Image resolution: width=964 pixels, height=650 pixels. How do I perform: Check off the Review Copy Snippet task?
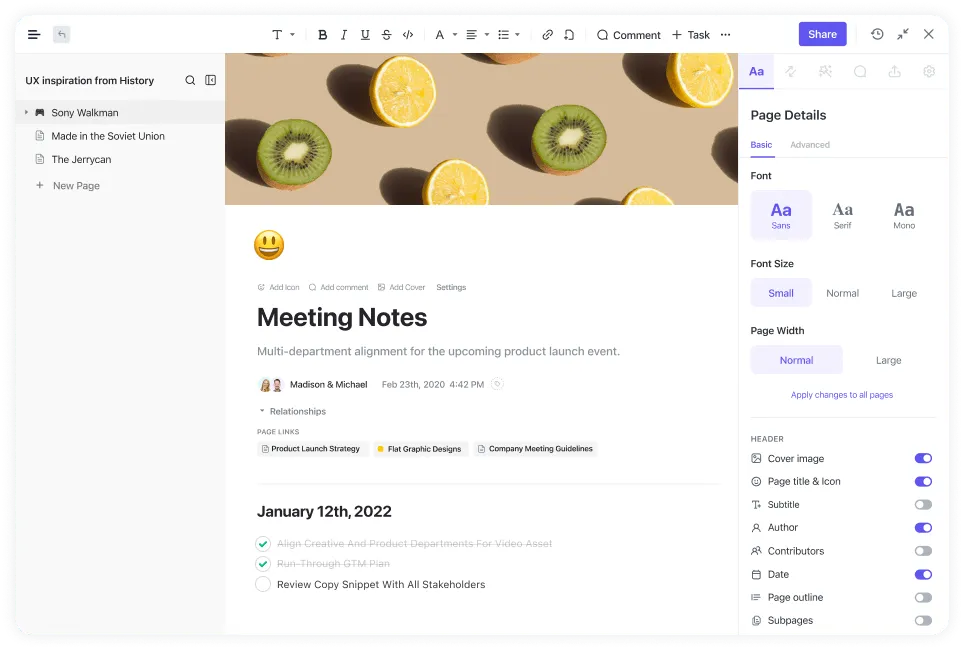(263, 584)
